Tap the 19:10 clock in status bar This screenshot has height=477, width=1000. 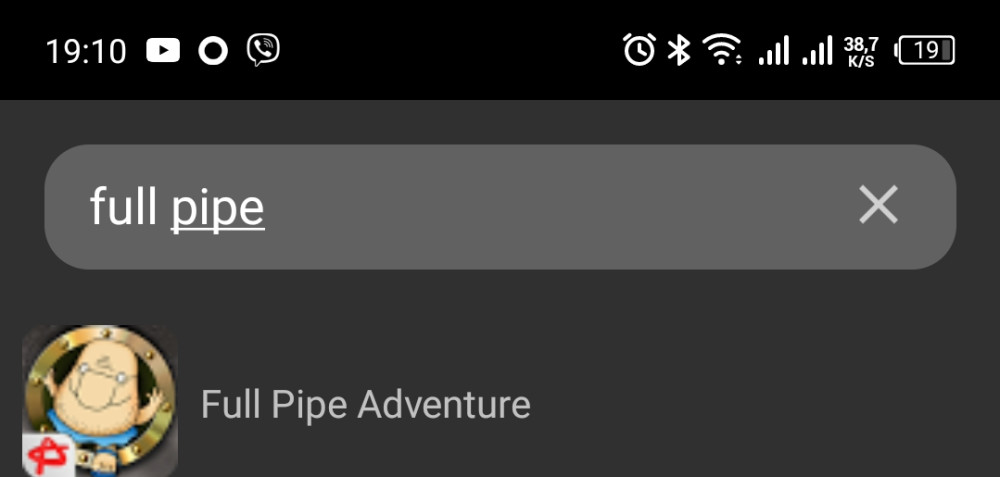(x=86, y=51)
